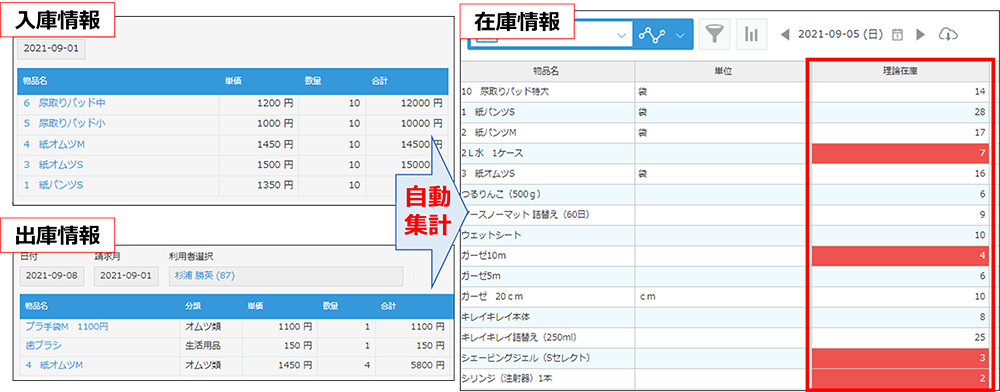Click the 2021-09-08 date field

(52, 276)
